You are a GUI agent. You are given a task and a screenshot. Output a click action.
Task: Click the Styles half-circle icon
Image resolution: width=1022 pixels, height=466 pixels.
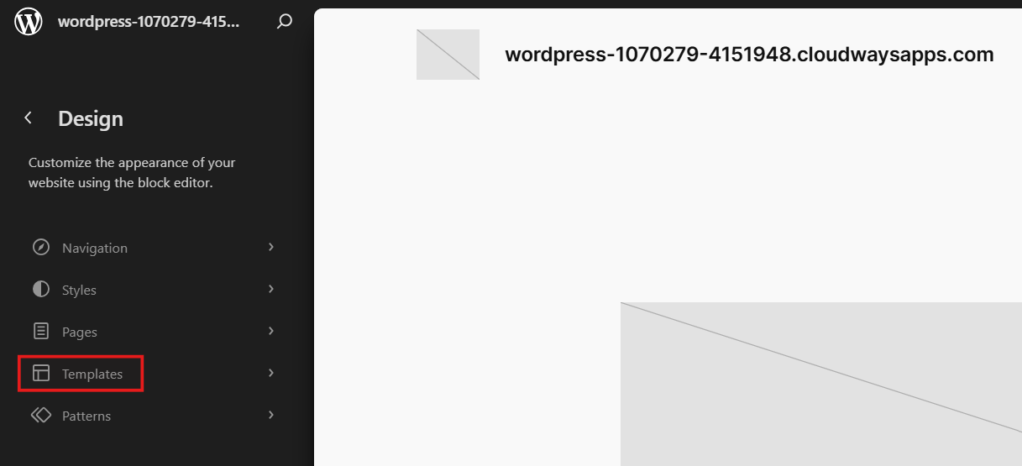coord(41,289)
